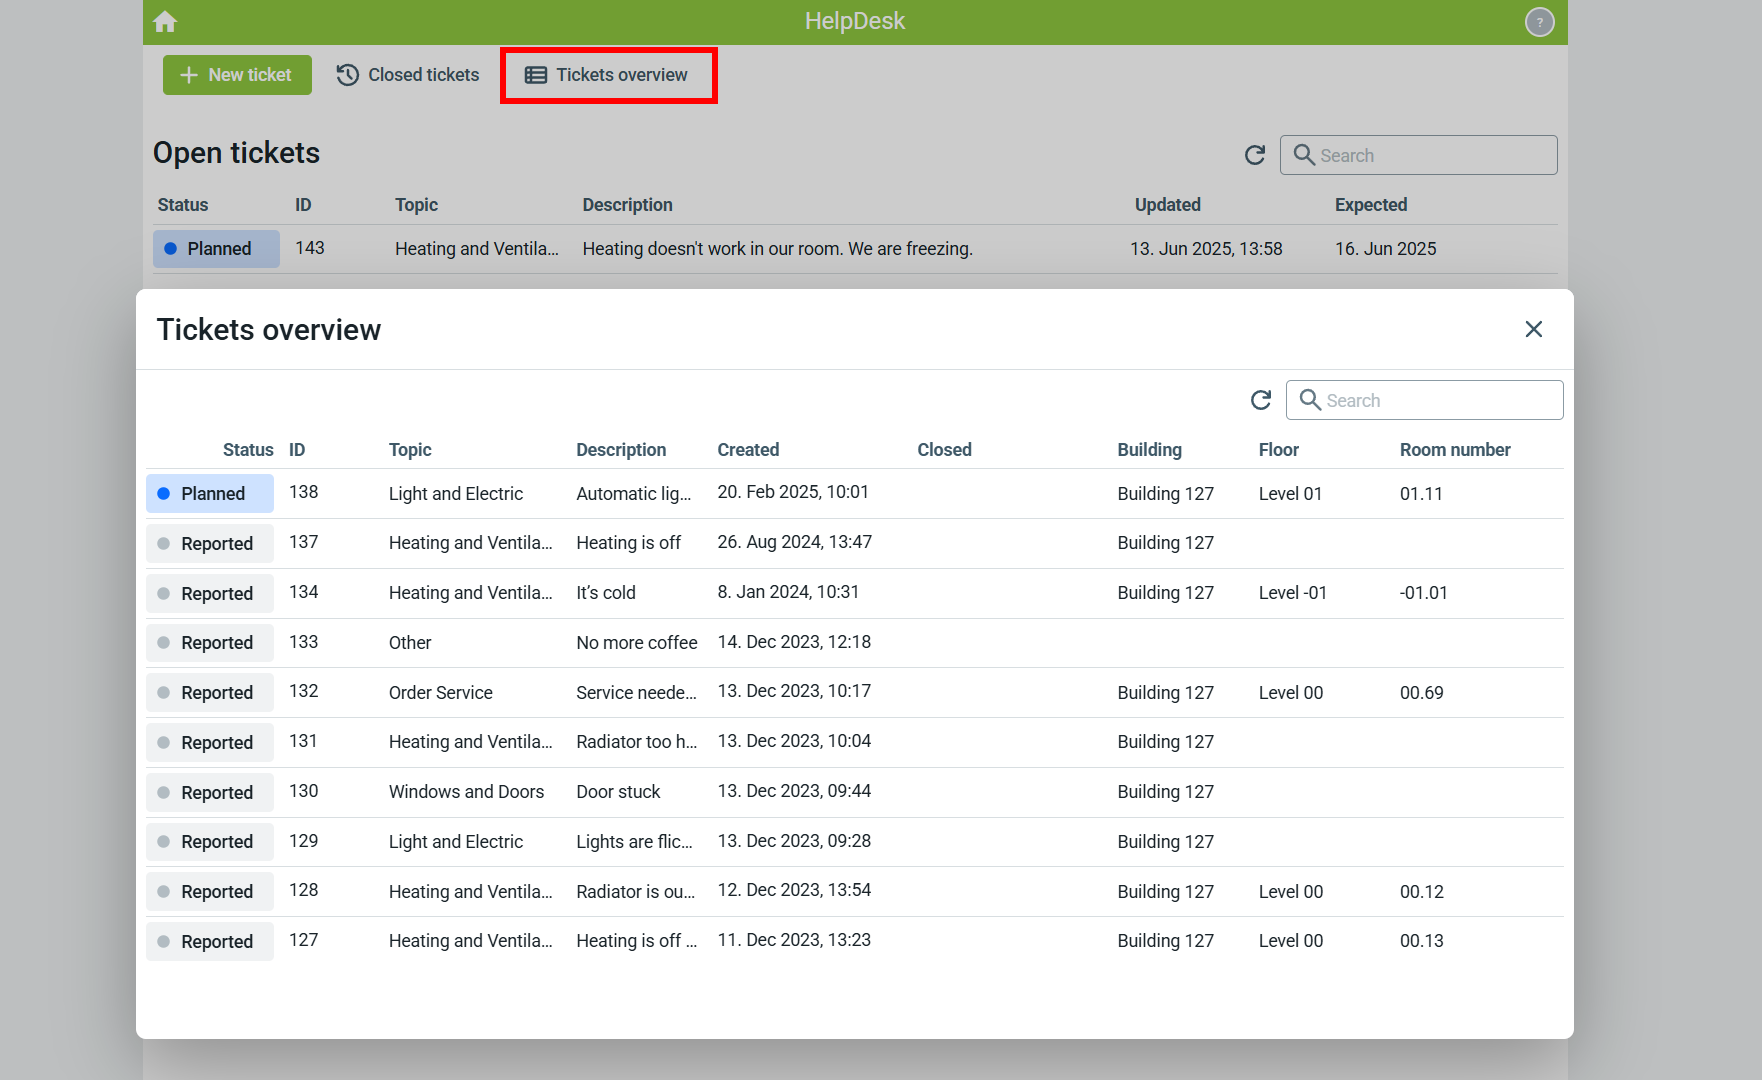
Task: Open the help question mark icon
Action: click(x=1539, y=21)
